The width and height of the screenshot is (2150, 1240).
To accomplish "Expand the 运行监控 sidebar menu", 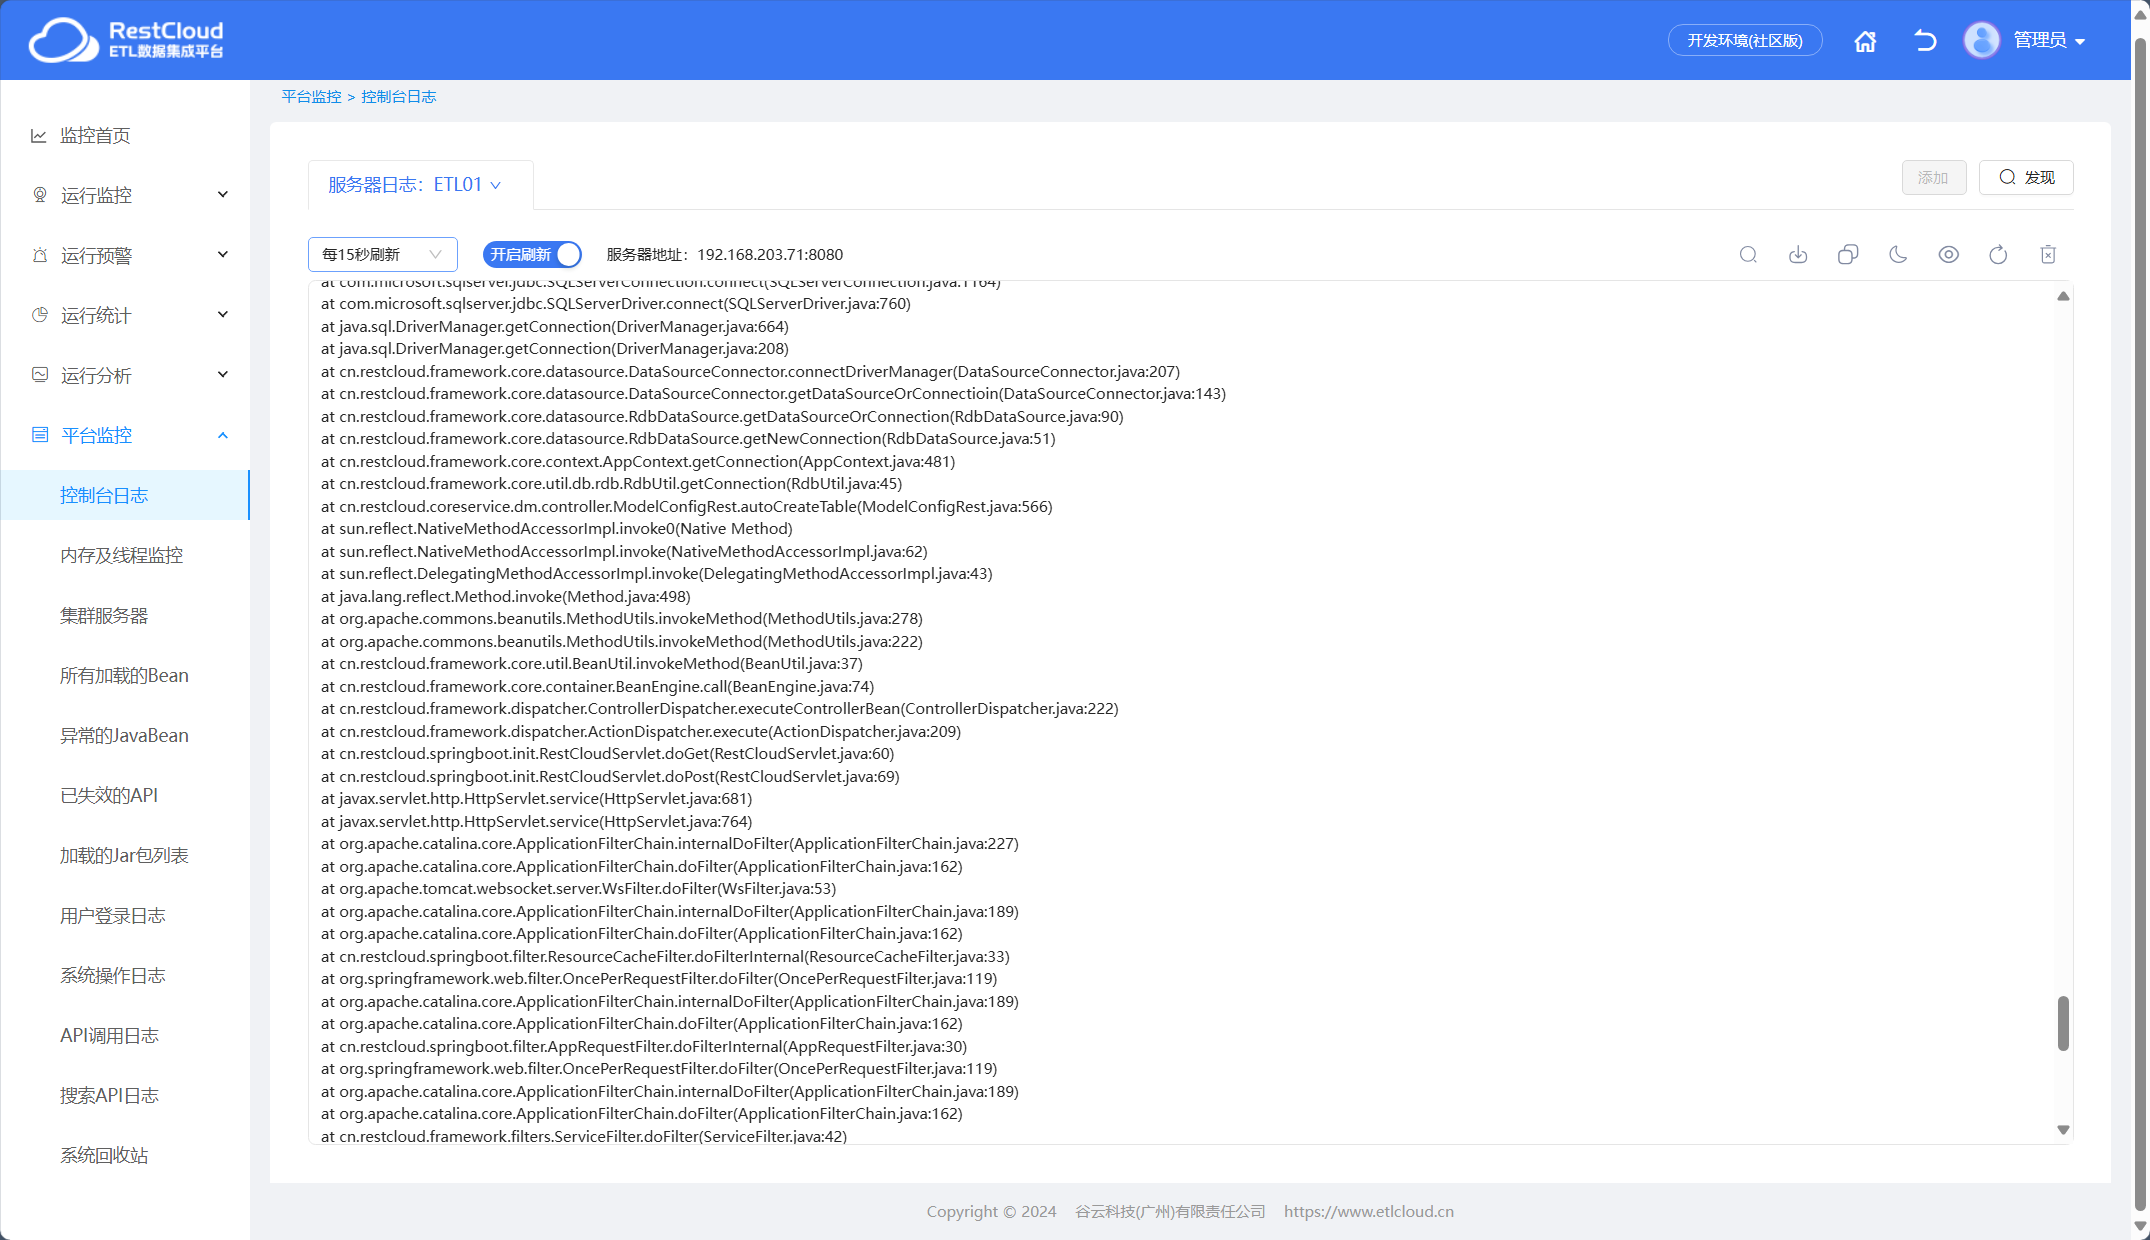I will coord(130,195).
